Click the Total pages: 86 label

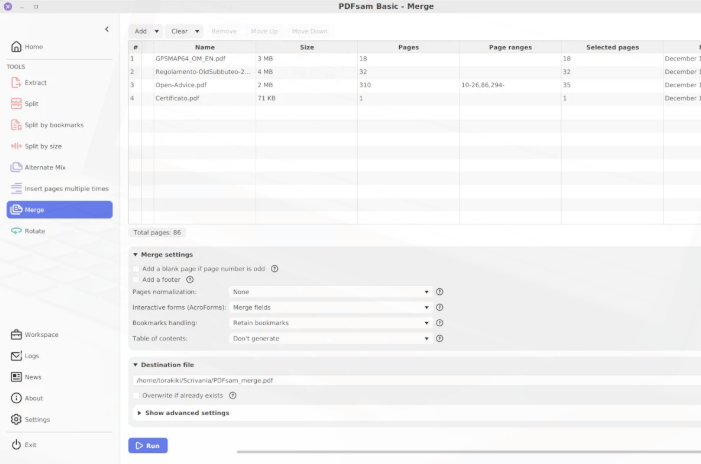[157, 232]
